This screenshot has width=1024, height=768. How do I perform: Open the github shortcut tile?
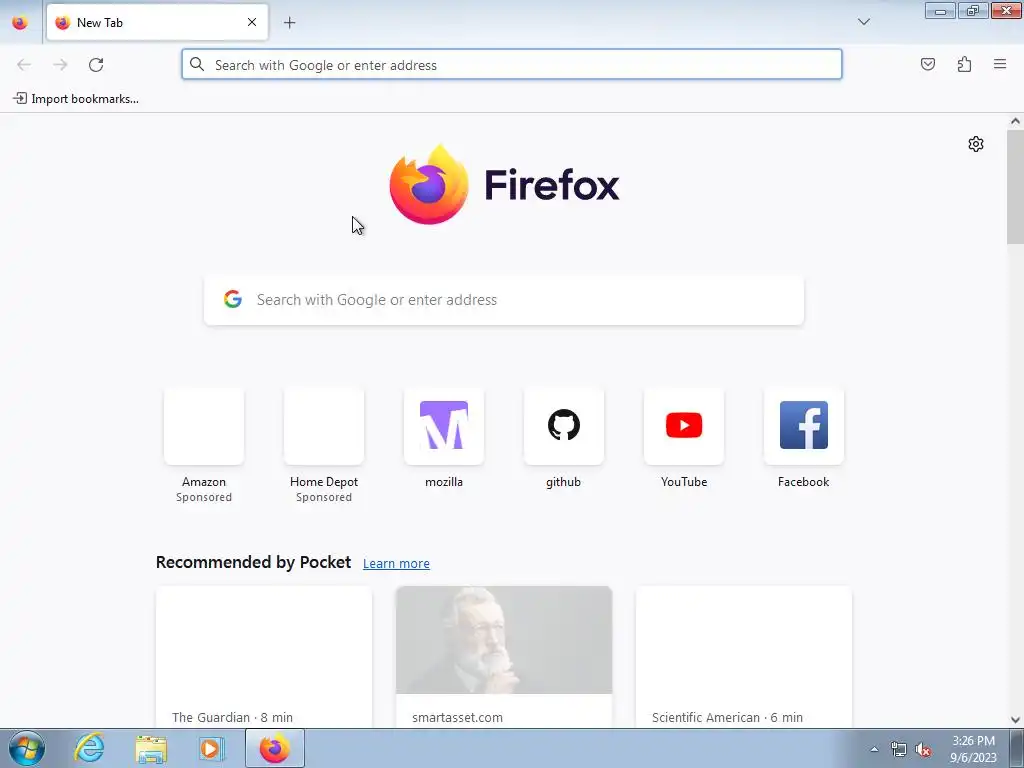click(x=564, y=440)
